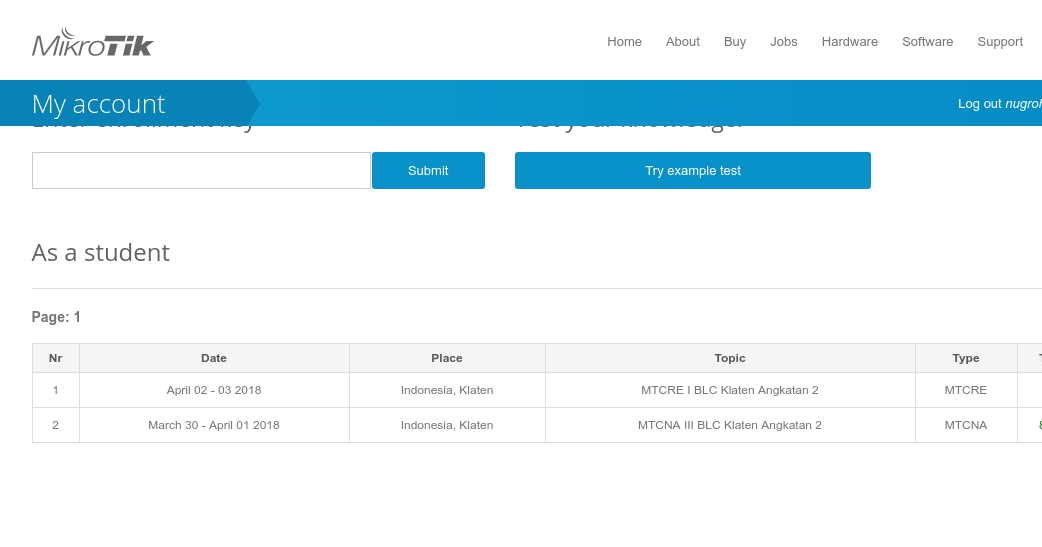Select the 'March 30 - April 01 2018' cell
1042x547 pixels.
click(214, 425)
